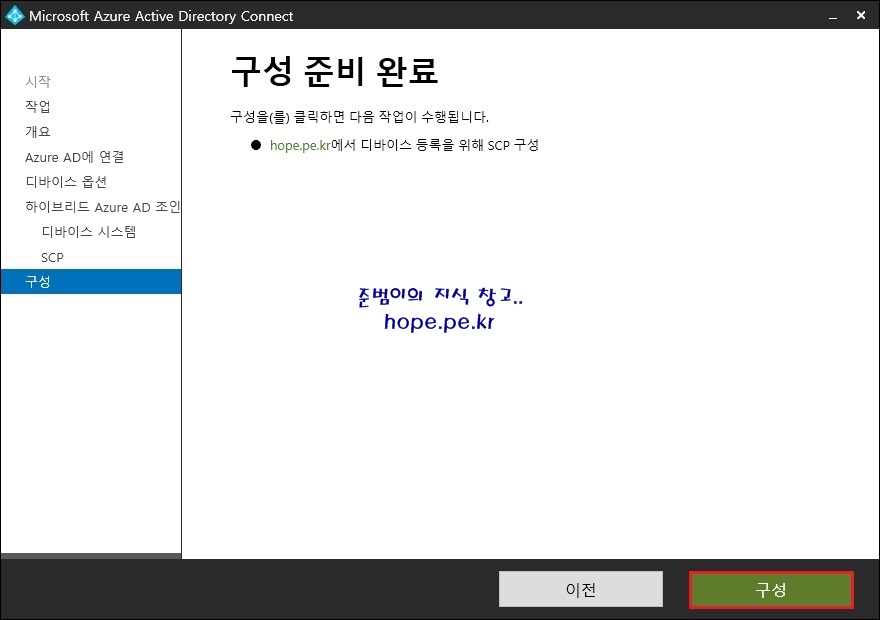Select highlighted 구성 step in sidebar
The height and width of the screenshot is (620, 880).
(x=91, y=282)
